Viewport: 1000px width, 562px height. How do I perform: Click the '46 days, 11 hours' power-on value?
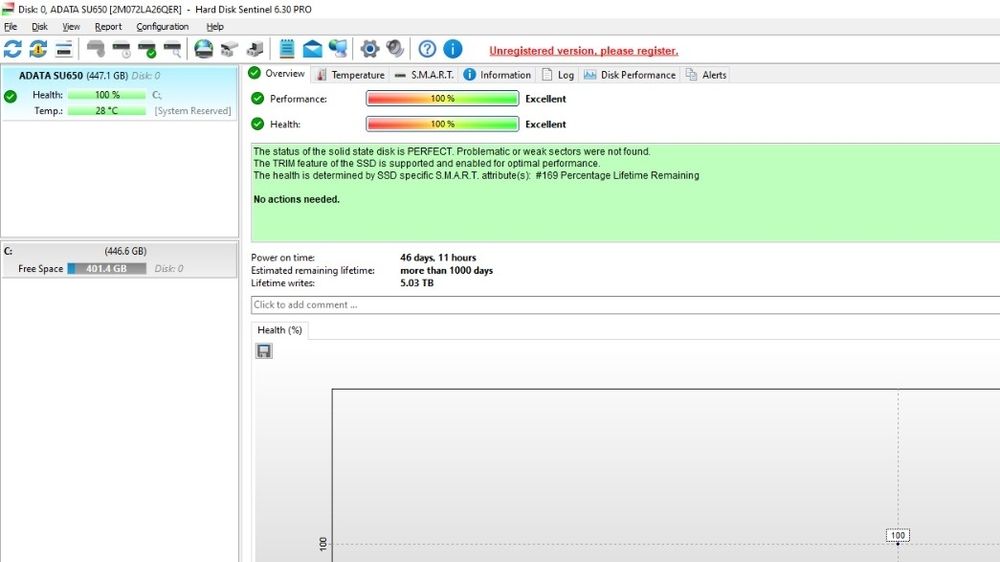pos(438,258)
